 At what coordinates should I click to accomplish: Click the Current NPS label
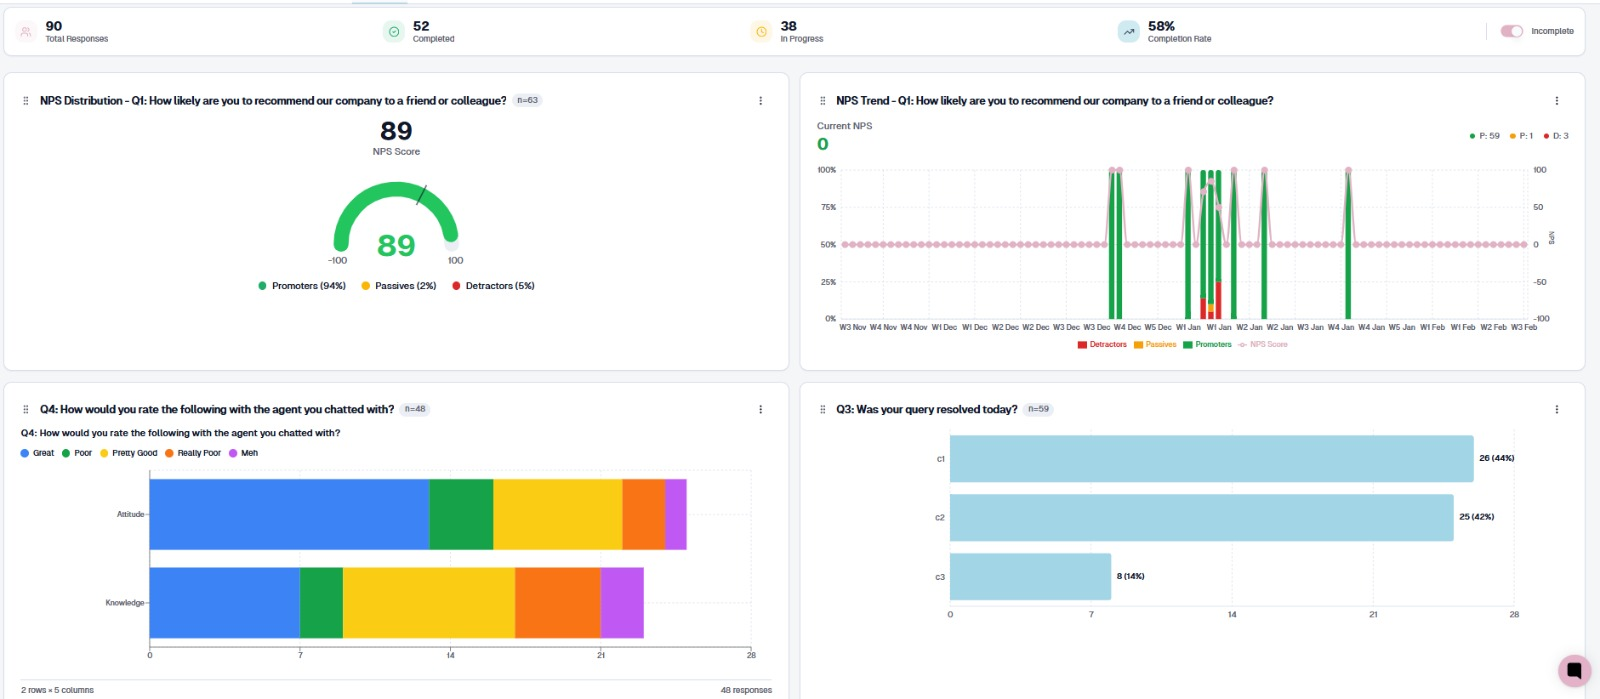844,126
